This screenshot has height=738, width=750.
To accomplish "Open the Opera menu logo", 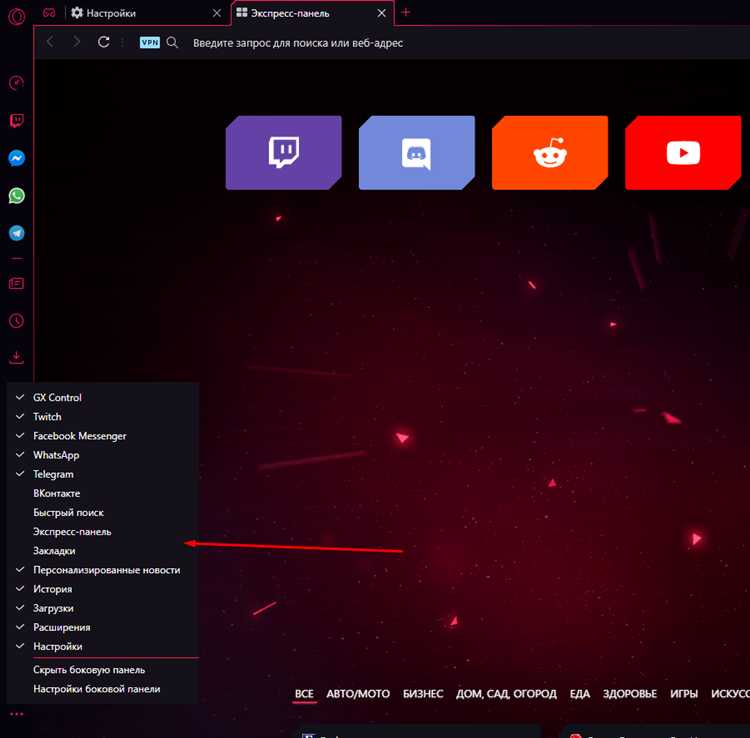I will coord(16,16).
